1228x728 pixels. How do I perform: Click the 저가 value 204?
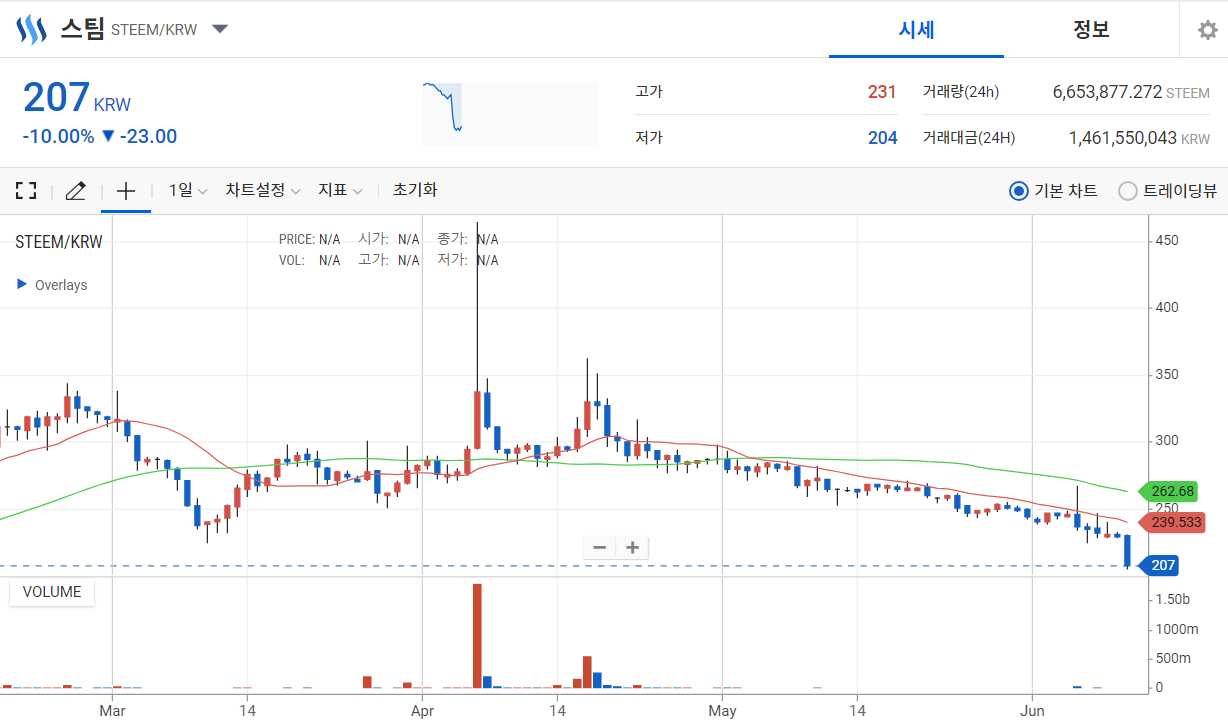tap(882, 138)
